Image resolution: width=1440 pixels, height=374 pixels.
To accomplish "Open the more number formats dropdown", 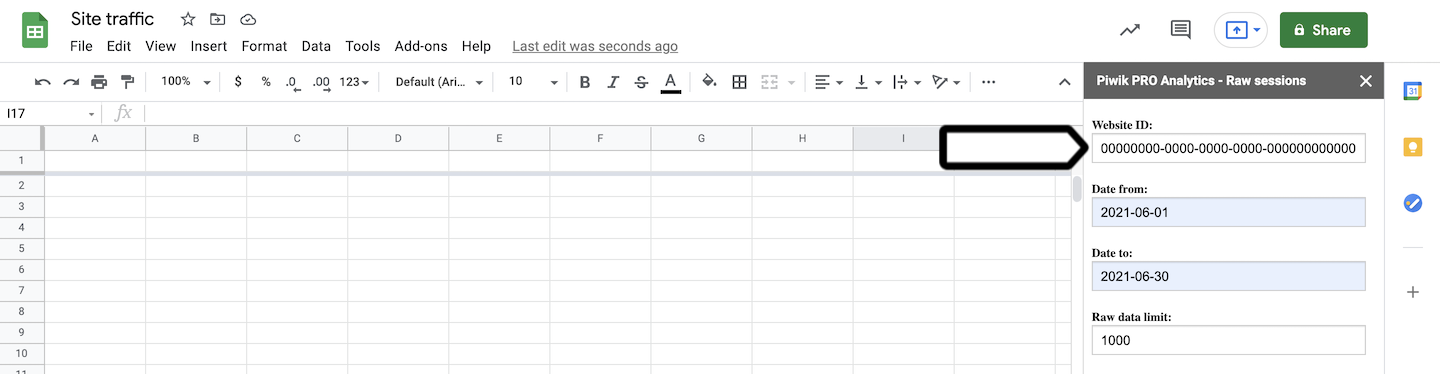I will pos(354,82).
